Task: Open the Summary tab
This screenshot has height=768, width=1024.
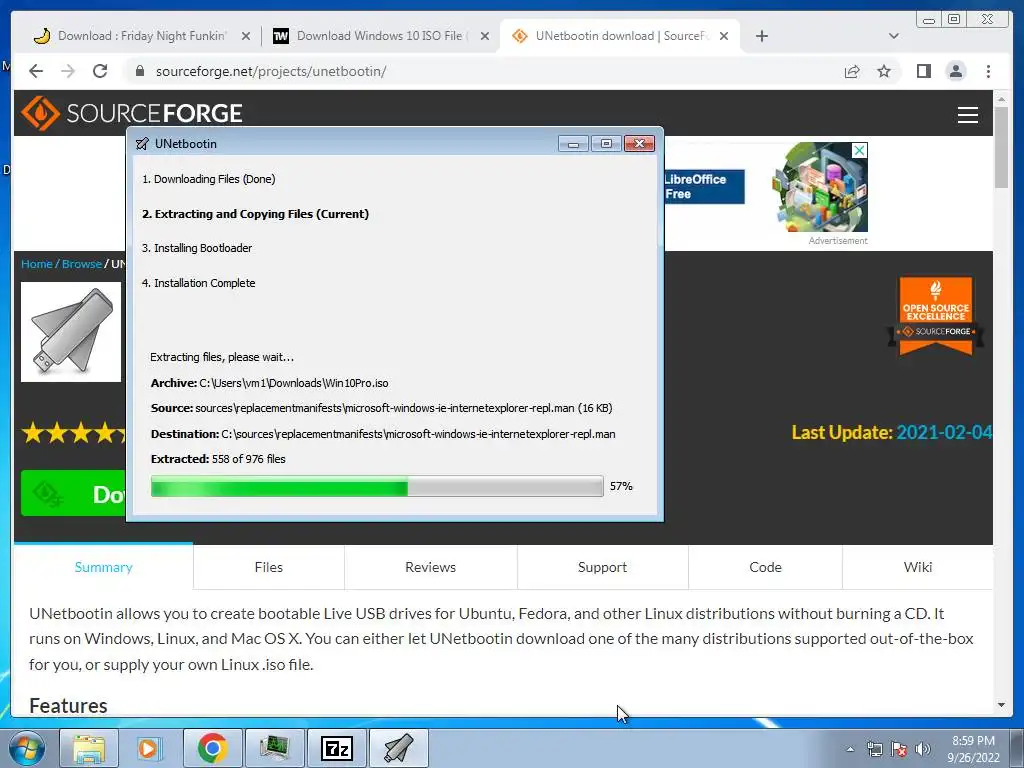Action: coord(103,567)
